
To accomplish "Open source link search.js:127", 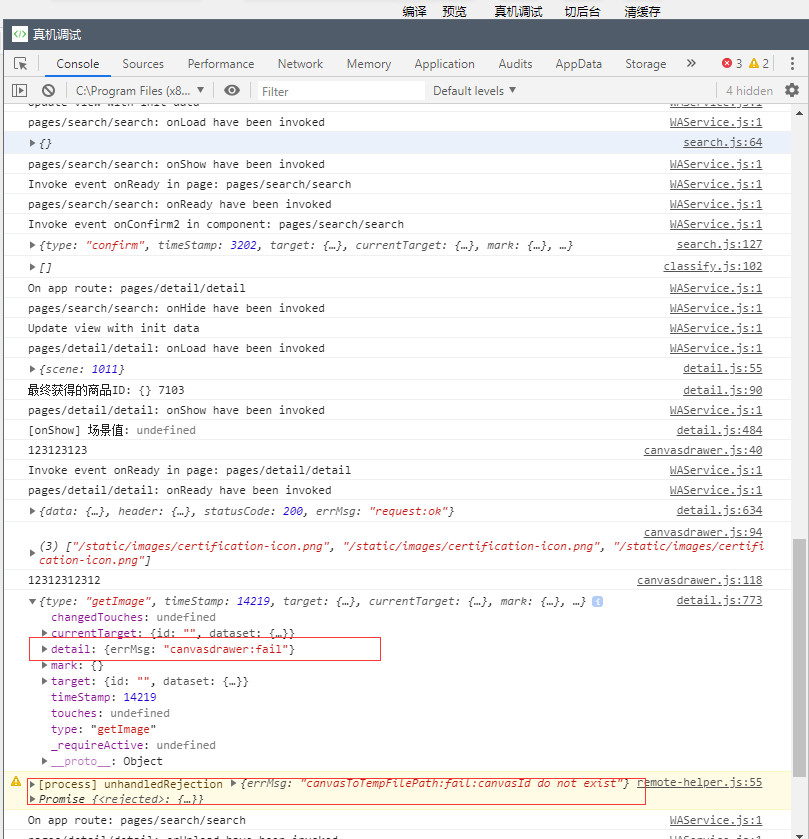I will coord(719,244).
